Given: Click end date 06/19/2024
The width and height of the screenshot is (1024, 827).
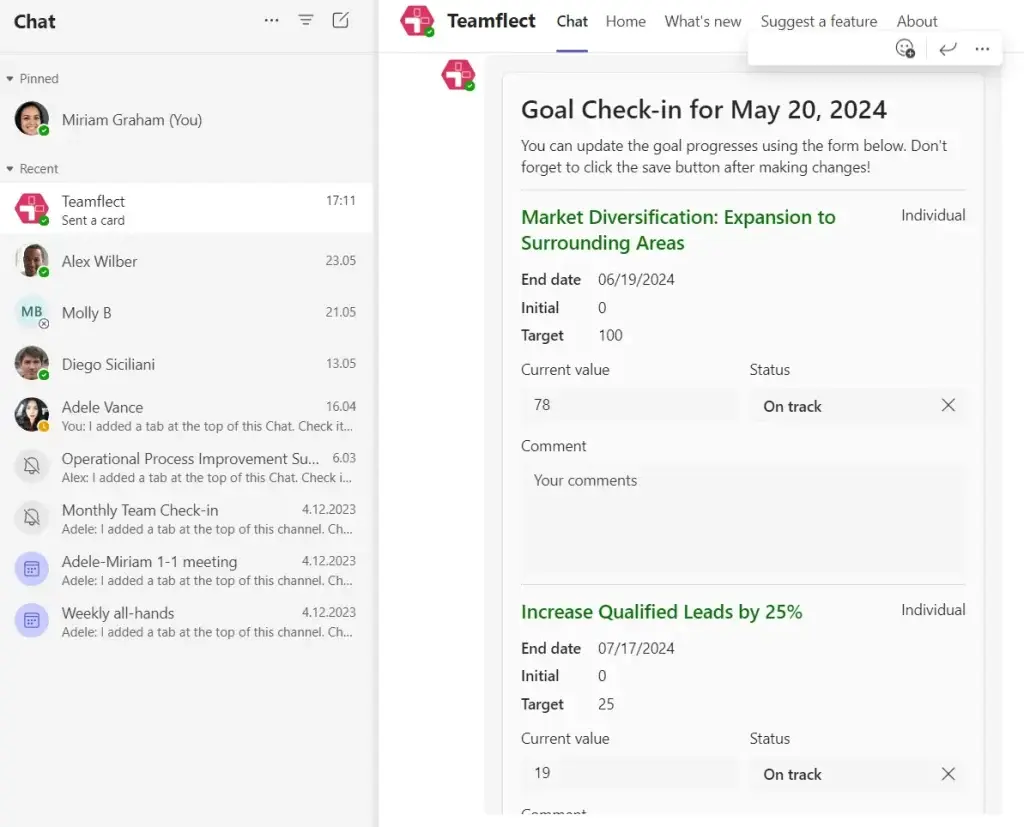Looking at the screenshot, I should click(x=636, y=280).
